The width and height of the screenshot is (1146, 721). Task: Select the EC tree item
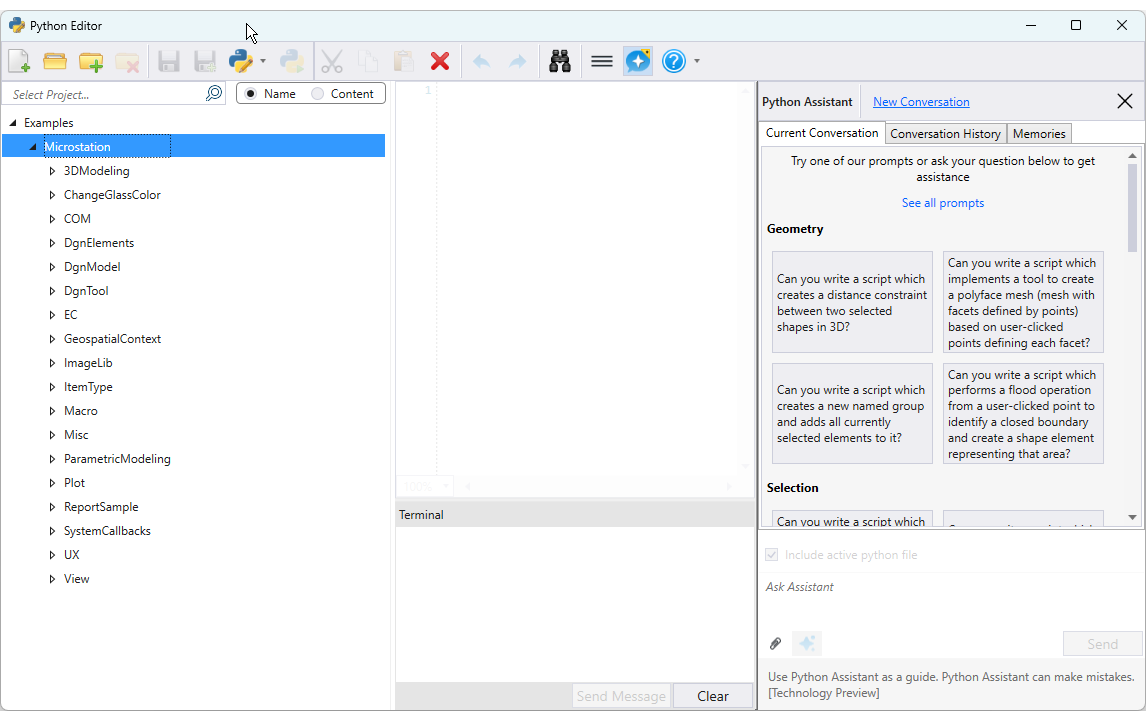click(x=70, y=315)
